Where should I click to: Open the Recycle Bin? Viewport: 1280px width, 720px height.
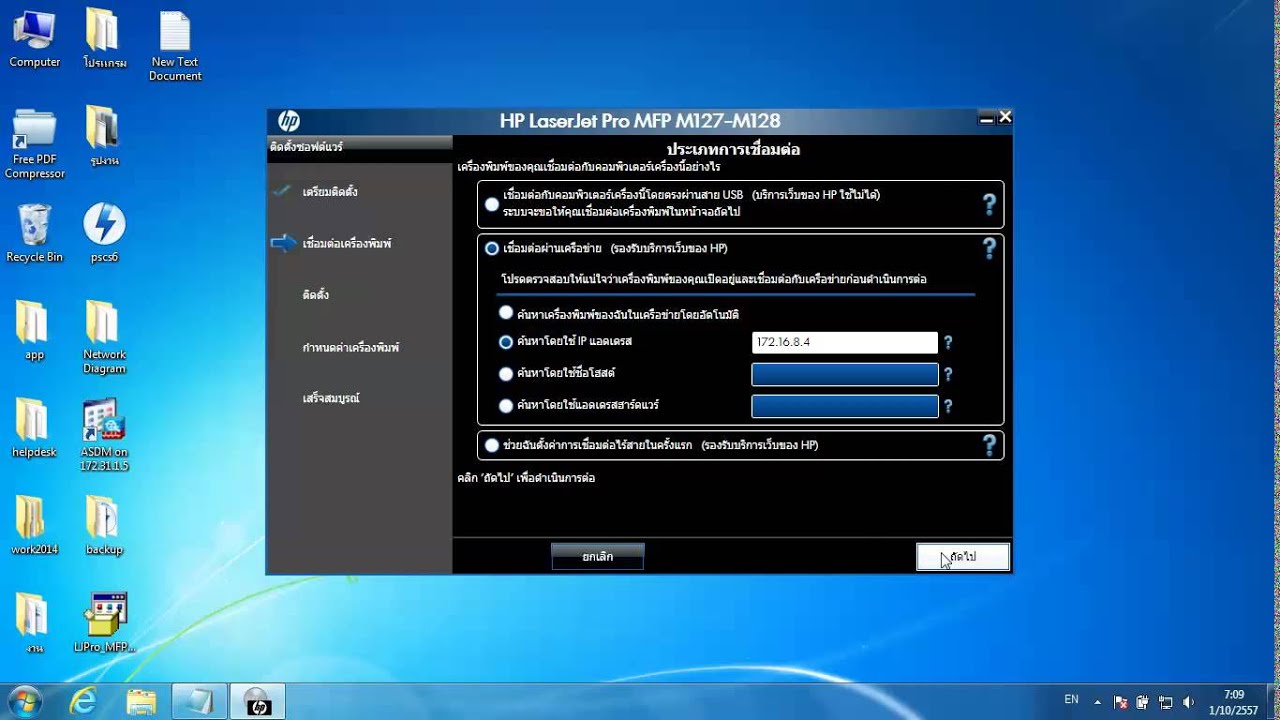pos(35,232)
